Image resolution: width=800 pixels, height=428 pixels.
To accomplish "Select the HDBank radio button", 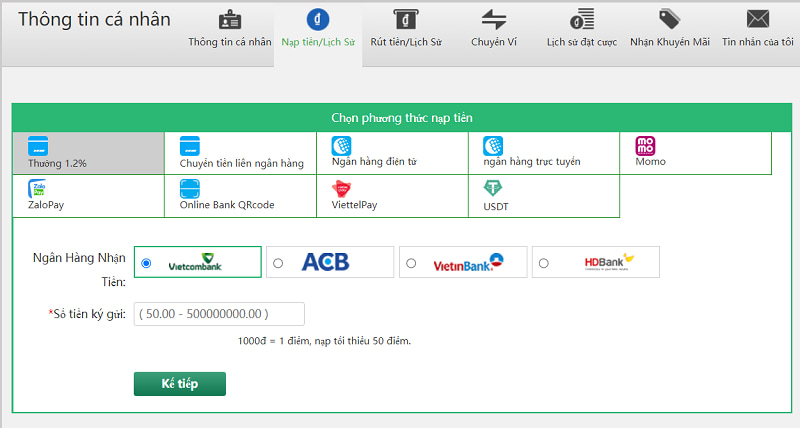I will pos(544,263).
